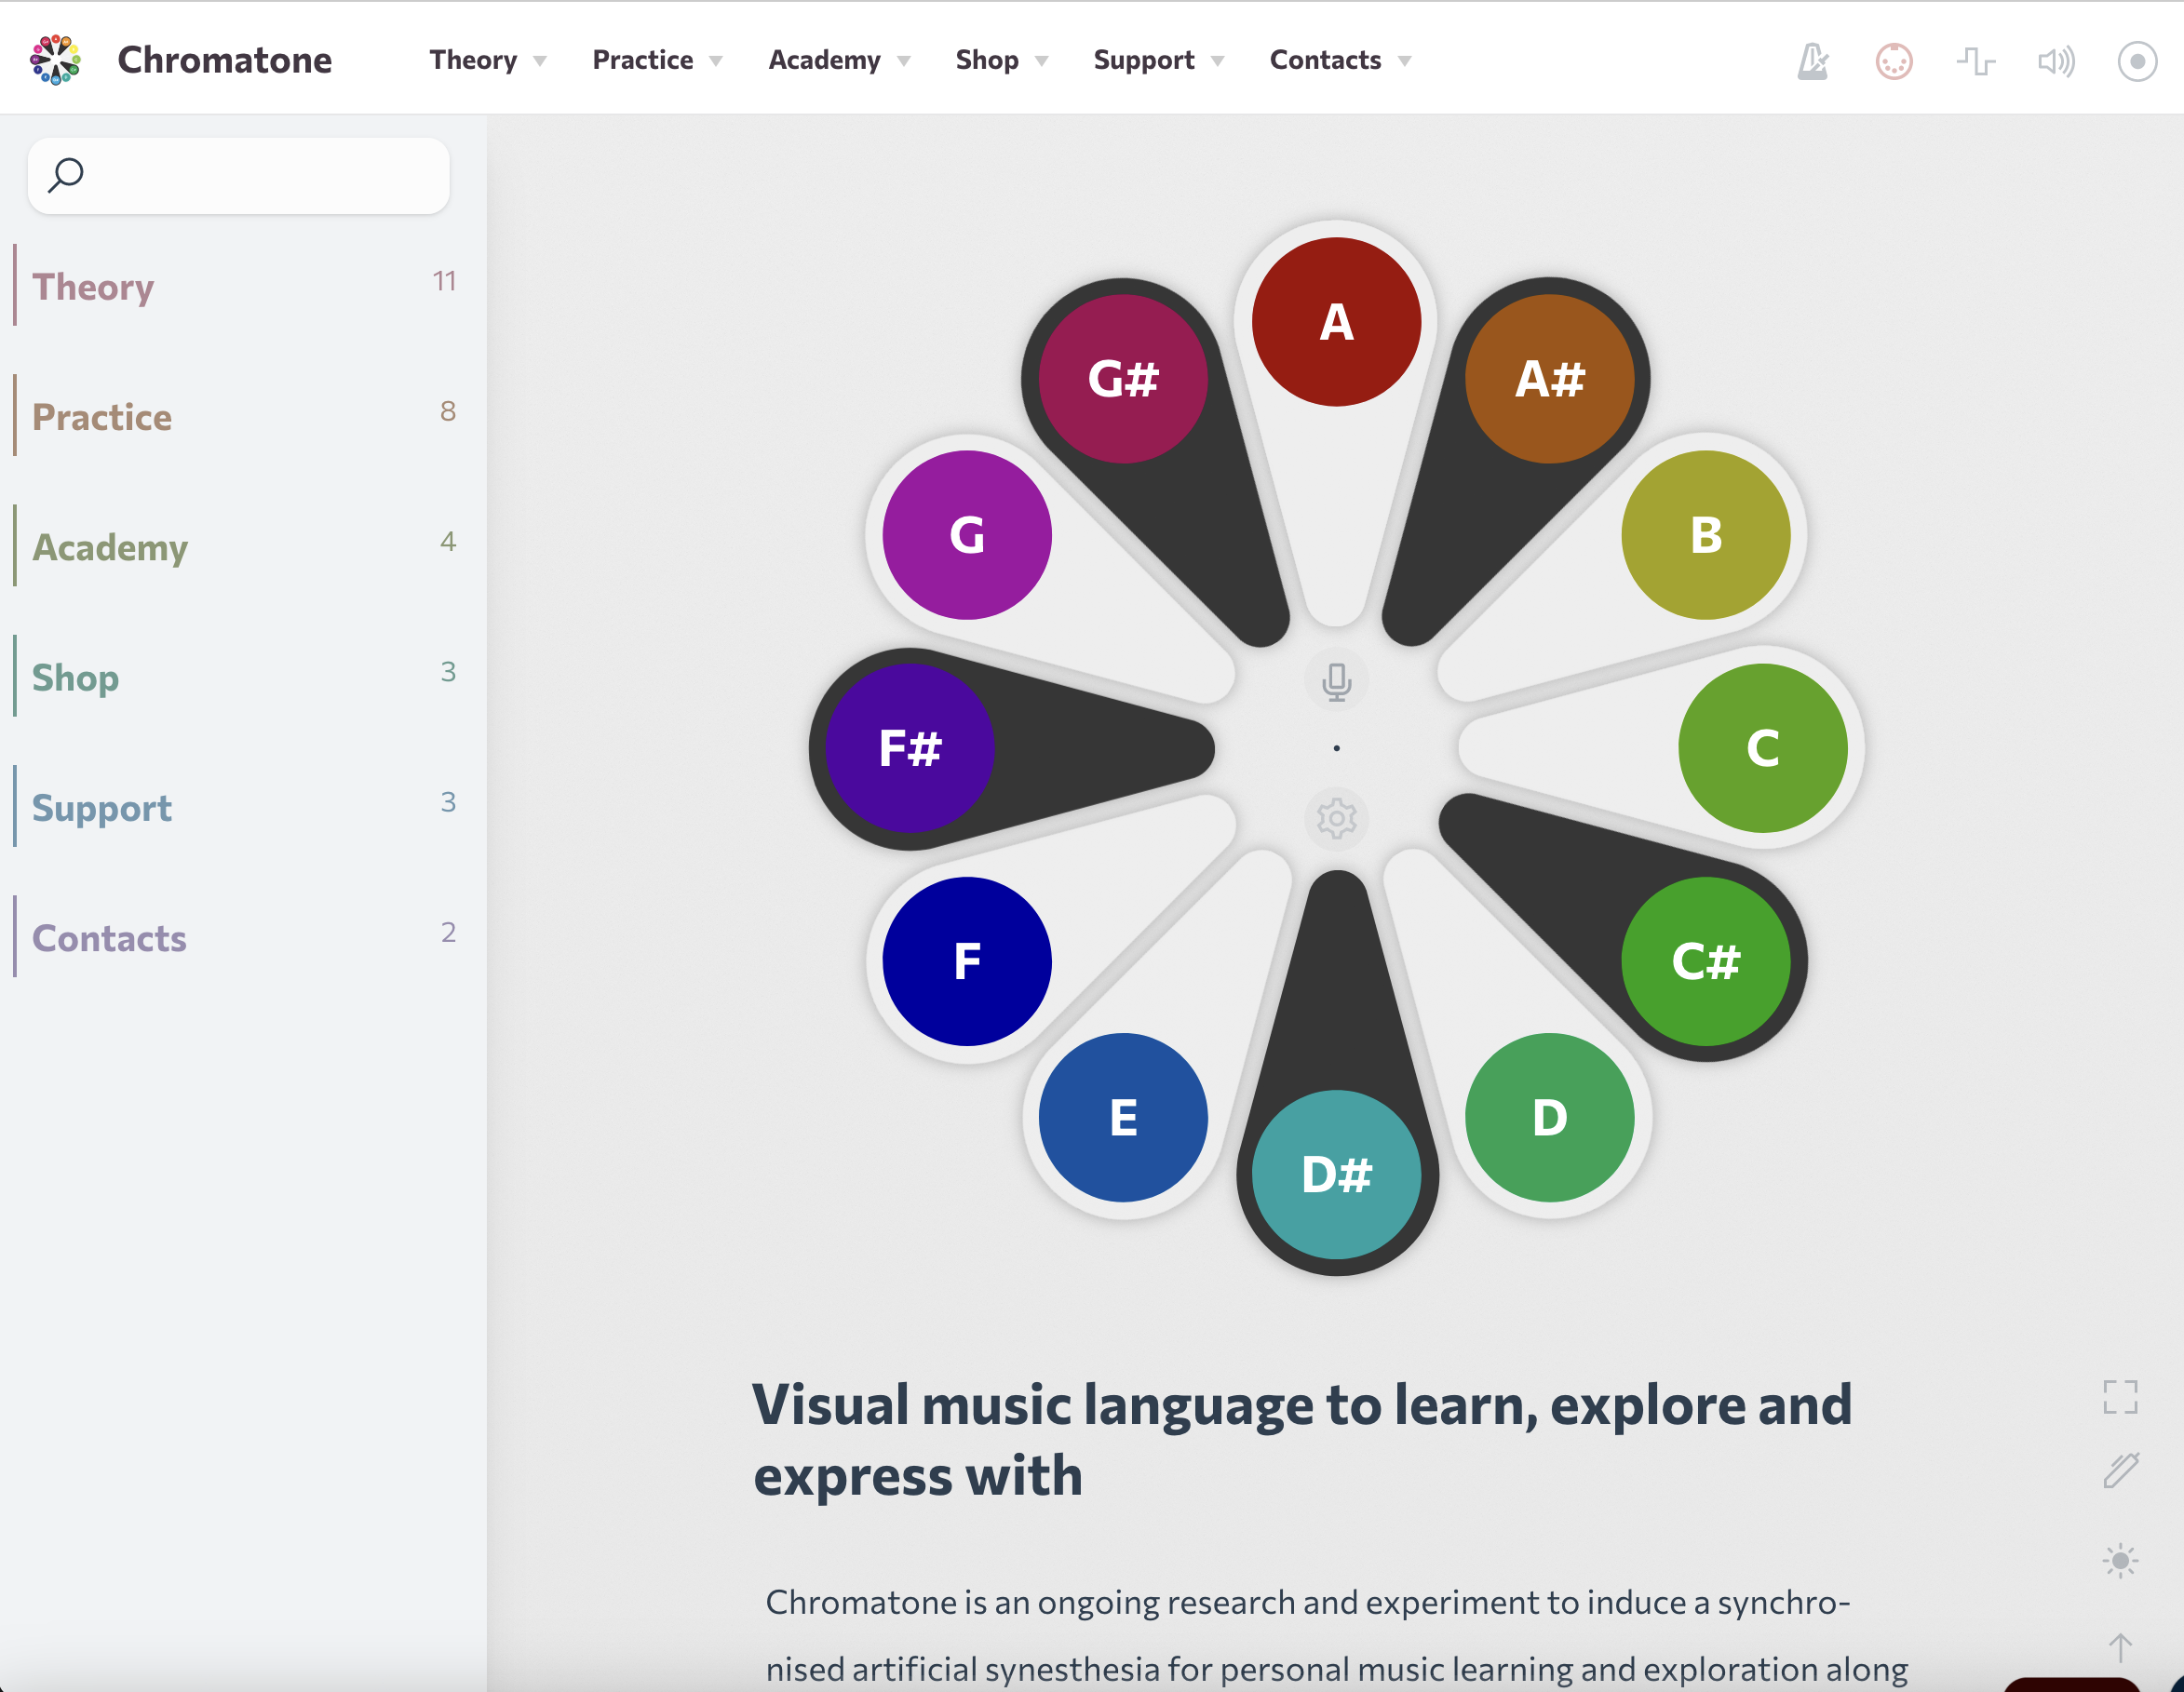Open the Shop menu in top navigation
2184x1692 pixels.
(x=987, y=60)
